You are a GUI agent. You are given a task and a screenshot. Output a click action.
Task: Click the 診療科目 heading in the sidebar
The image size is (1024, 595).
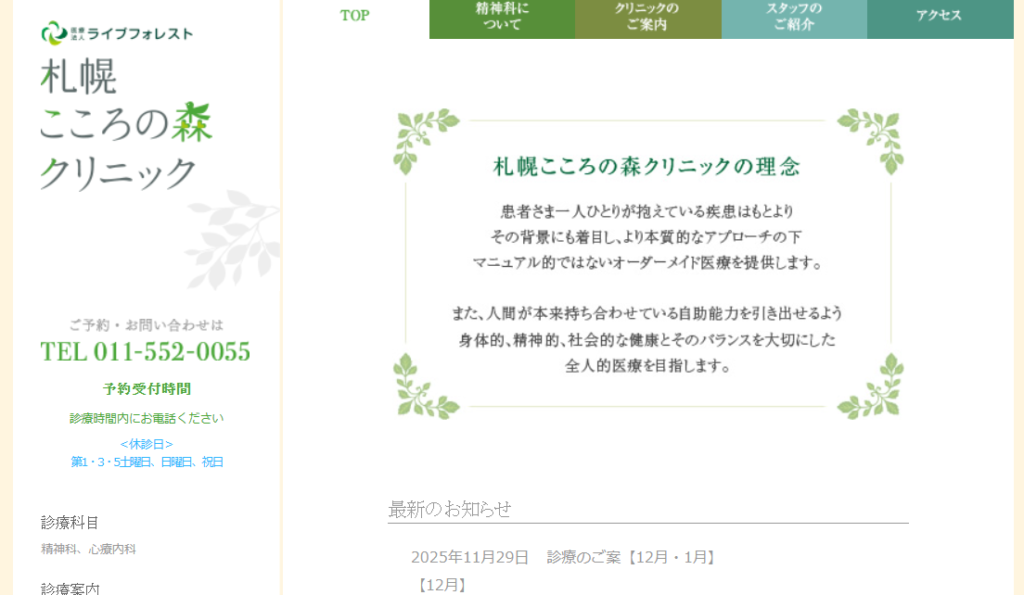click(70, 522)
